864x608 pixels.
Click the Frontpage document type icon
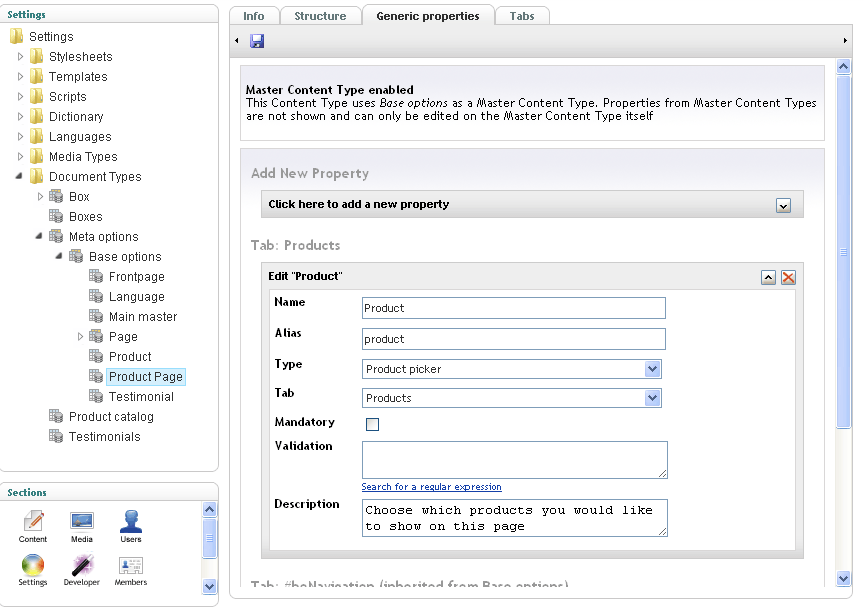96,276
